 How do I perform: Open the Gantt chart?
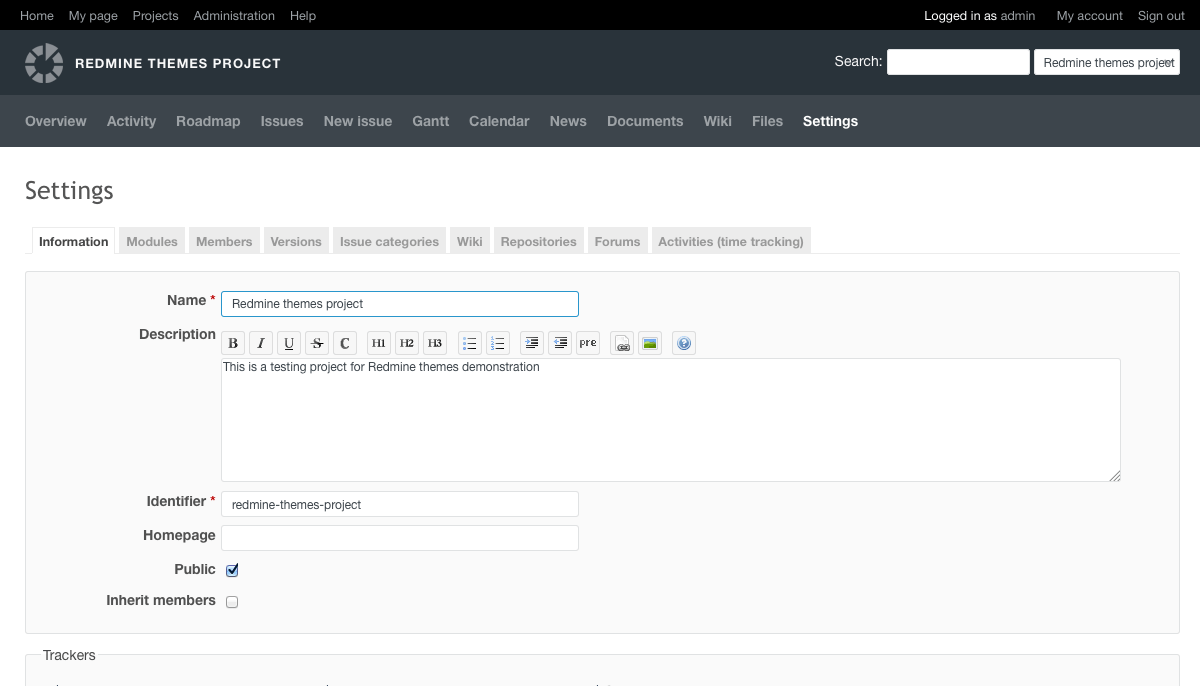click(431, 121)
